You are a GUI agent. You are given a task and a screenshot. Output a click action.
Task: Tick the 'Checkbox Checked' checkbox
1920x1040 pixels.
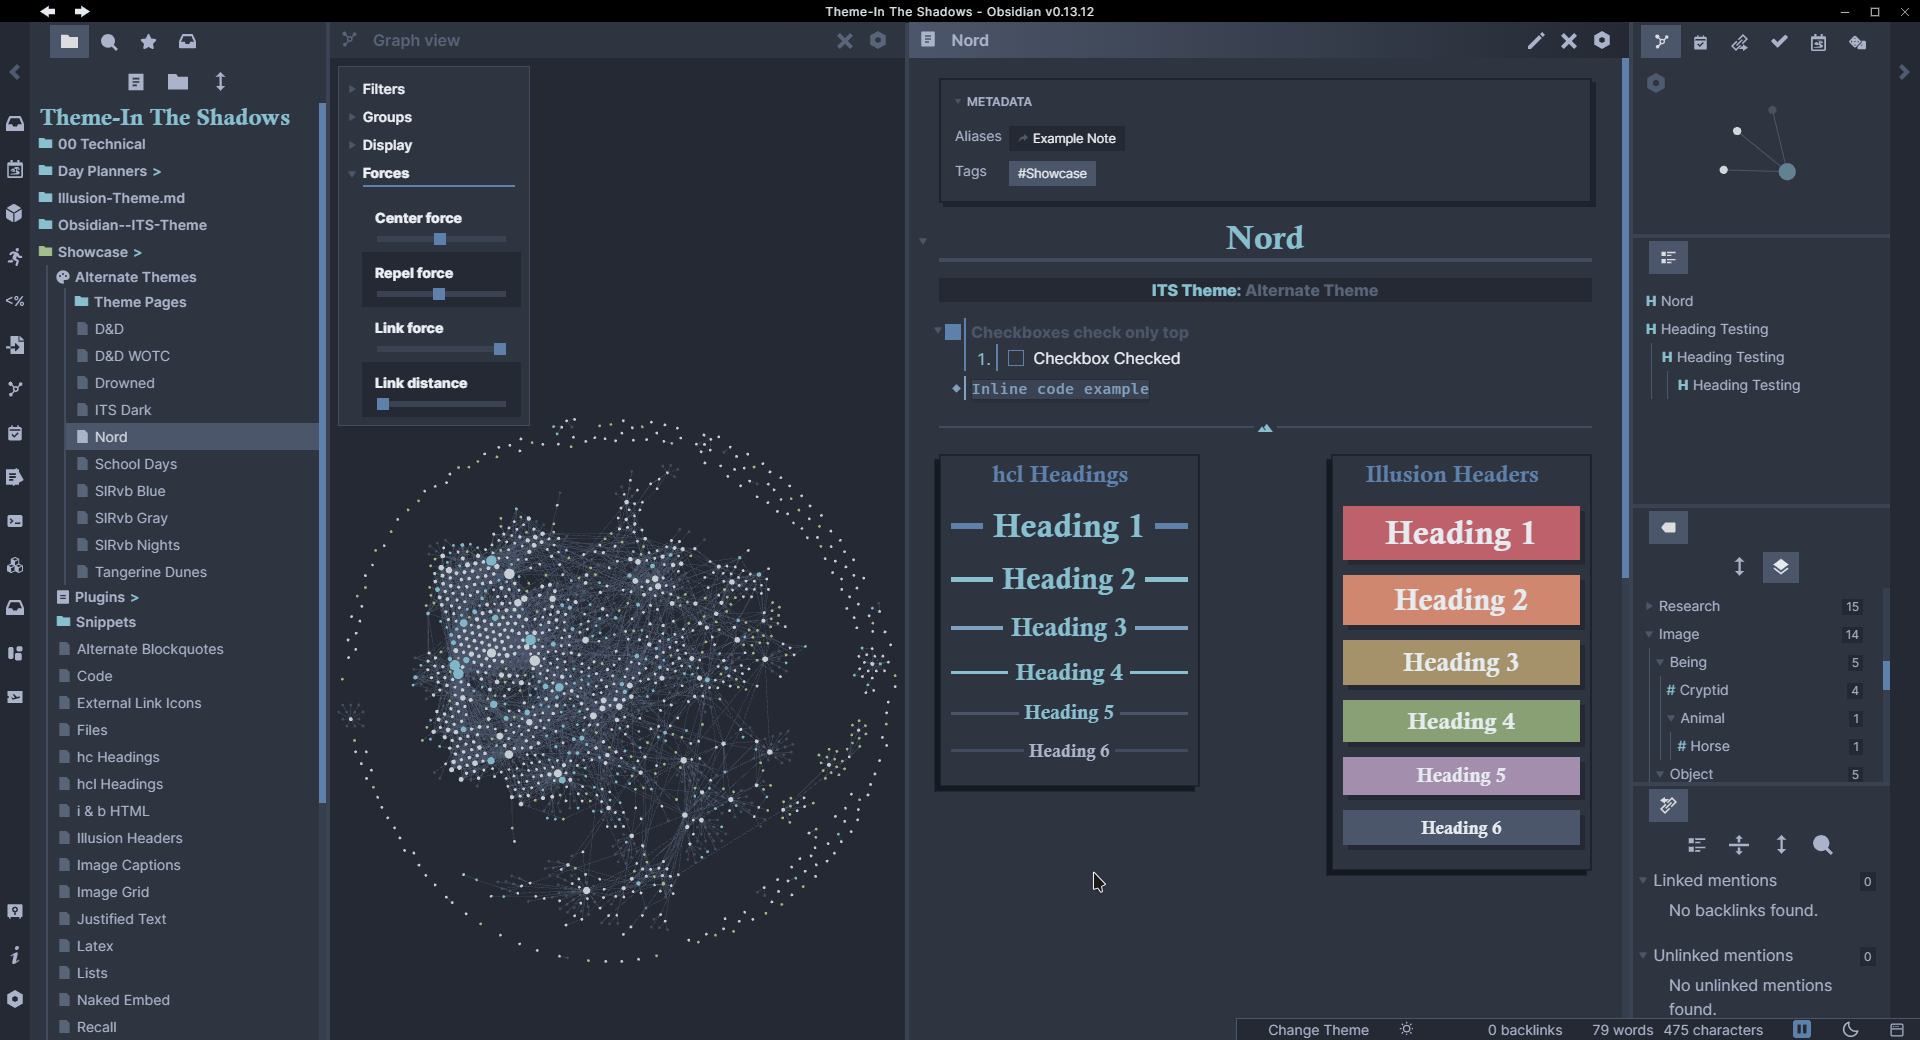(x=1016, y=358)
